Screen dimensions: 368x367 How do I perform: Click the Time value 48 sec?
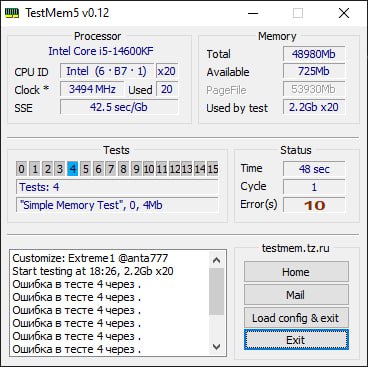click(314, 169)
